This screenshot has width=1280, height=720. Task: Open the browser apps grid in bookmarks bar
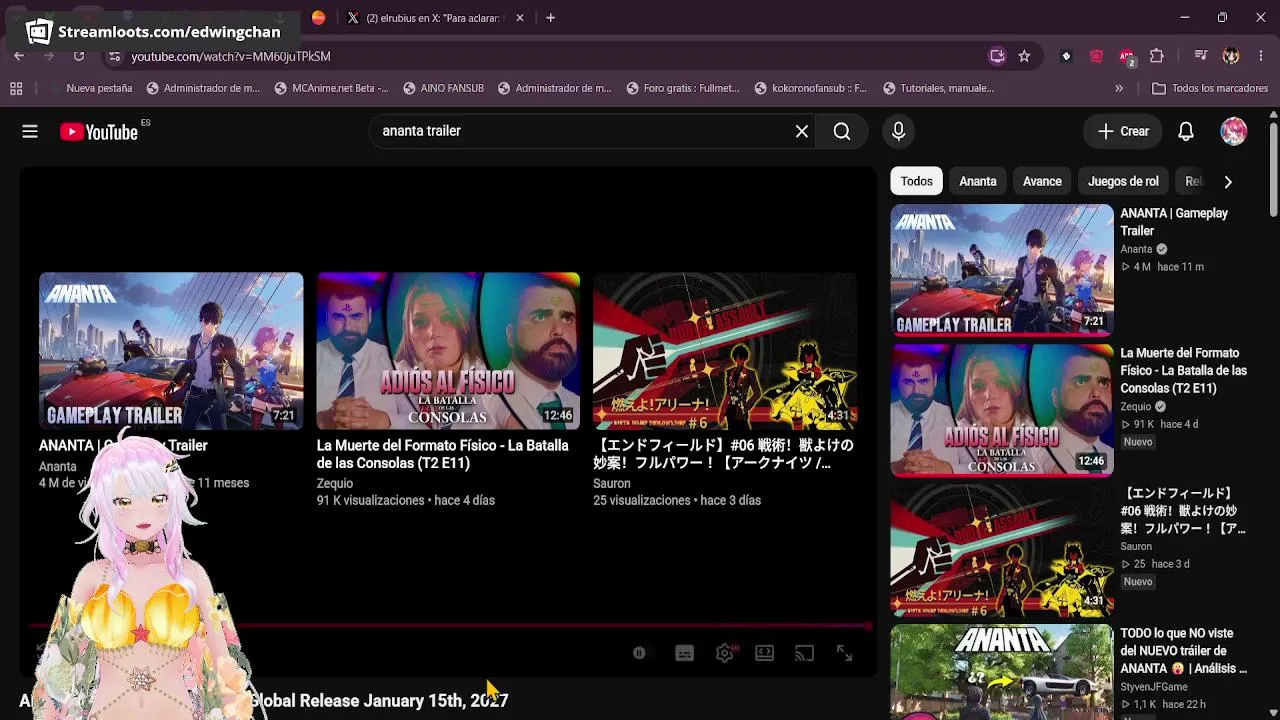(16, 88)
